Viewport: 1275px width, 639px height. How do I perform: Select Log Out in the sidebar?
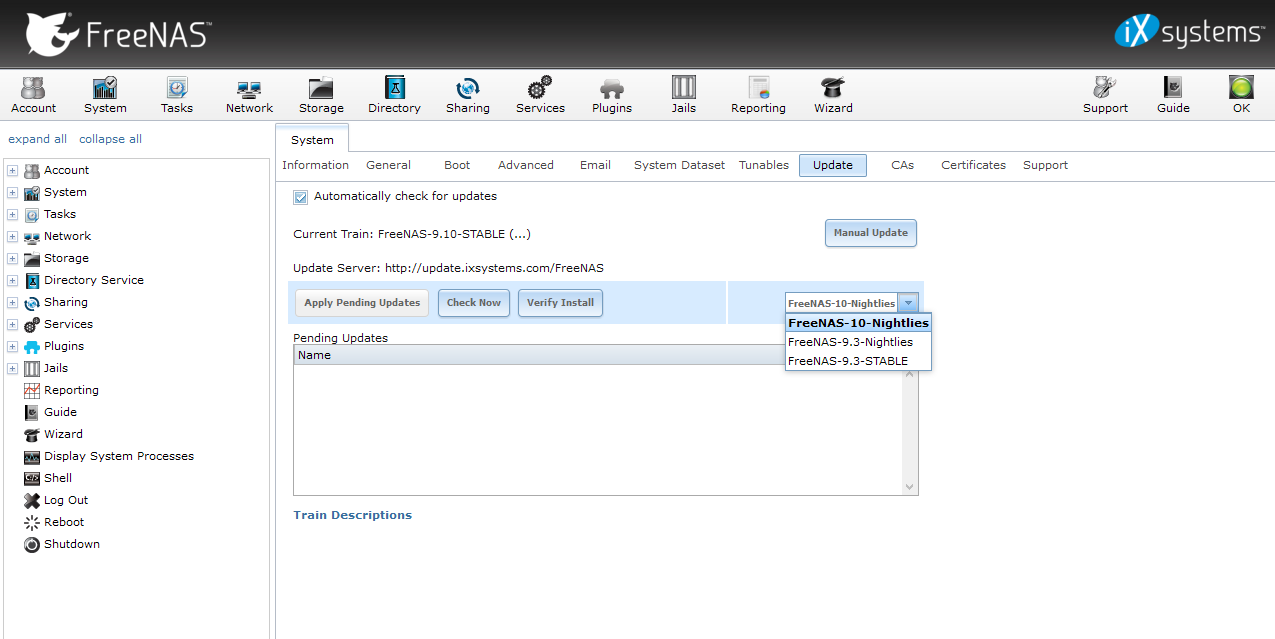(x=66, y=500)
